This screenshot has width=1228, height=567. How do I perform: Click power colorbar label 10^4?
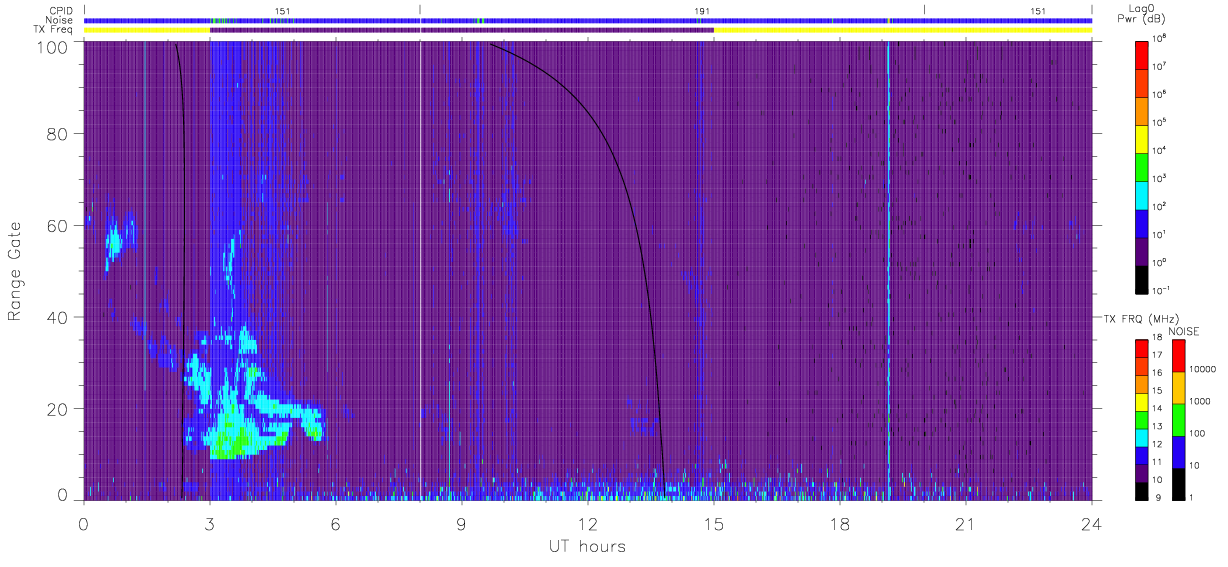click(1159, 149)
